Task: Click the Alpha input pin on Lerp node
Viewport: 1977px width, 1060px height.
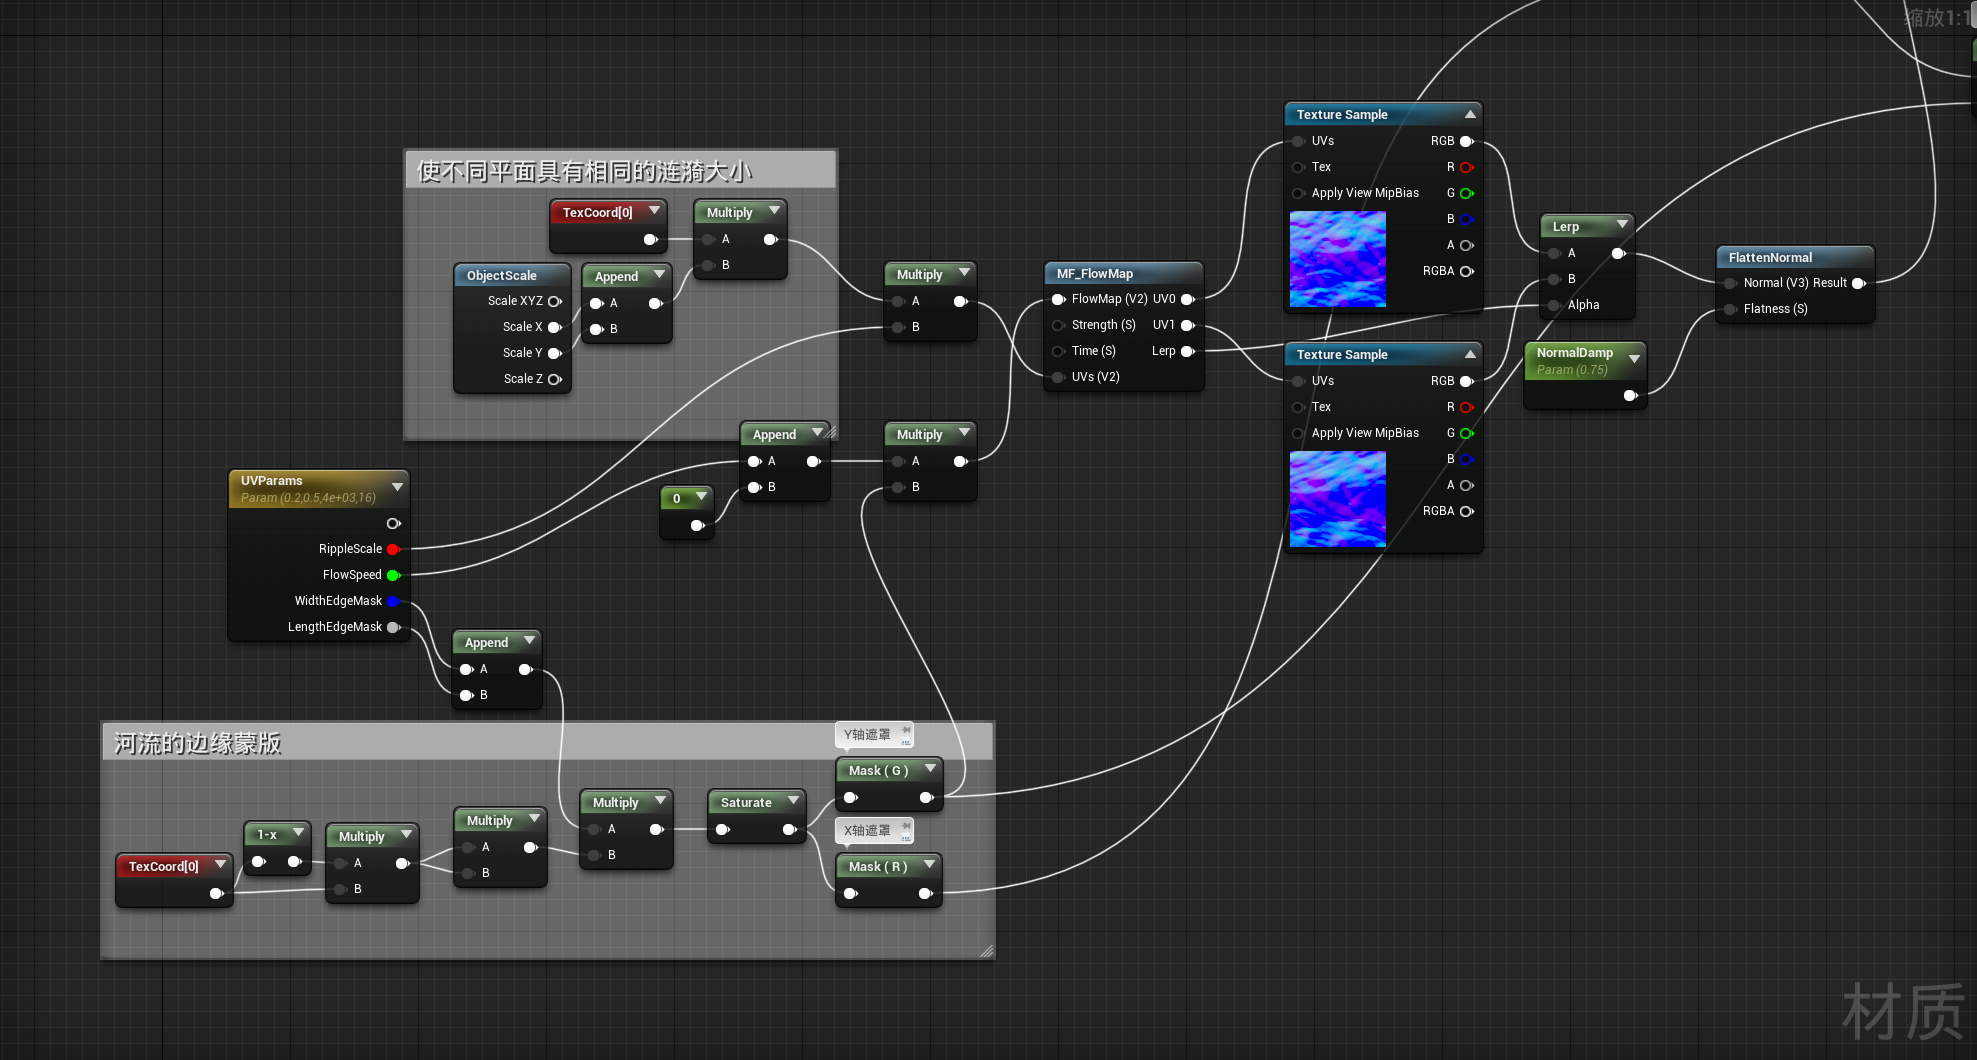Action: [1554, 305]
